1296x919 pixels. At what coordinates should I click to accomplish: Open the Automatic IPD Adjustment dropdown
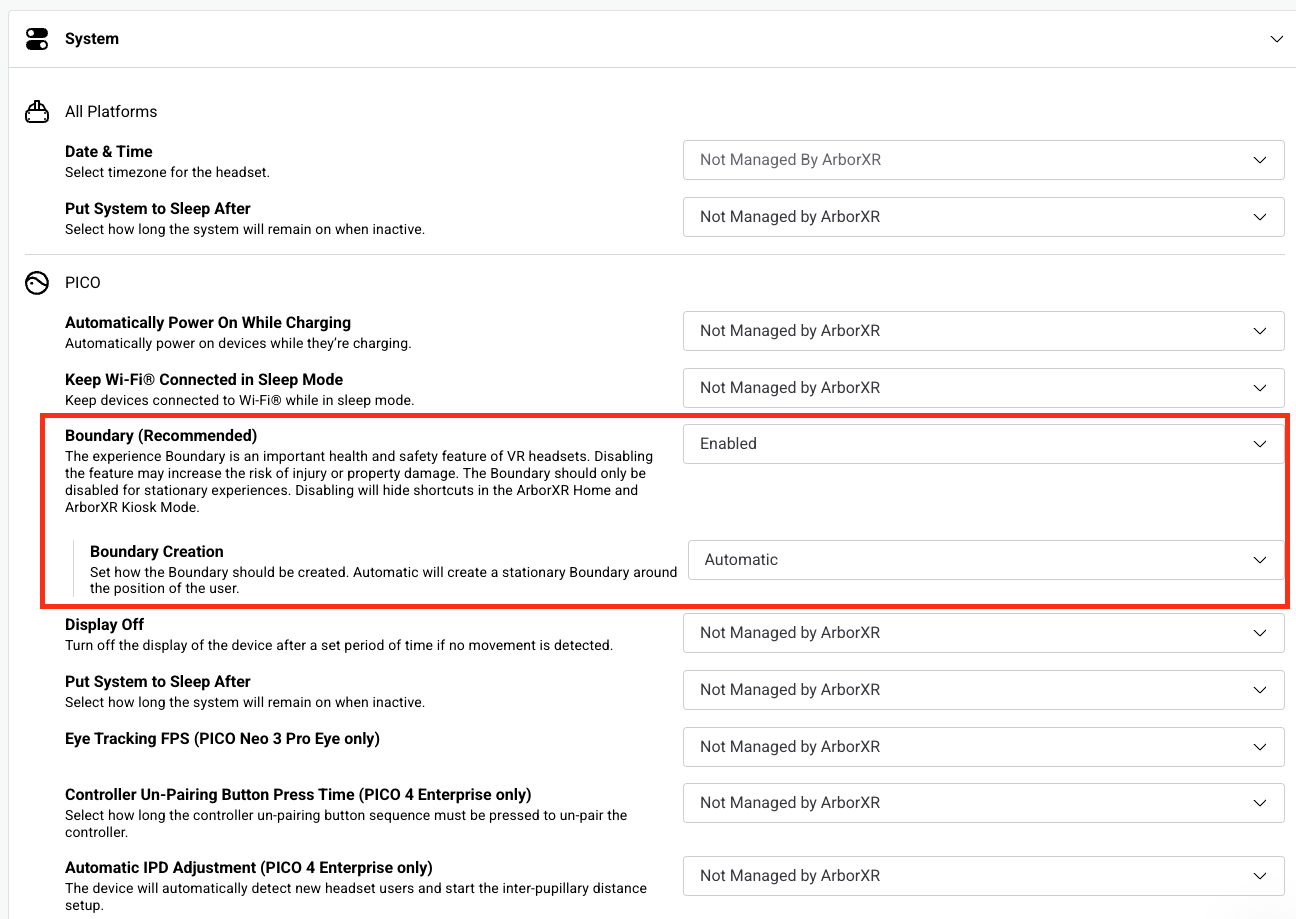coord(984,876)
